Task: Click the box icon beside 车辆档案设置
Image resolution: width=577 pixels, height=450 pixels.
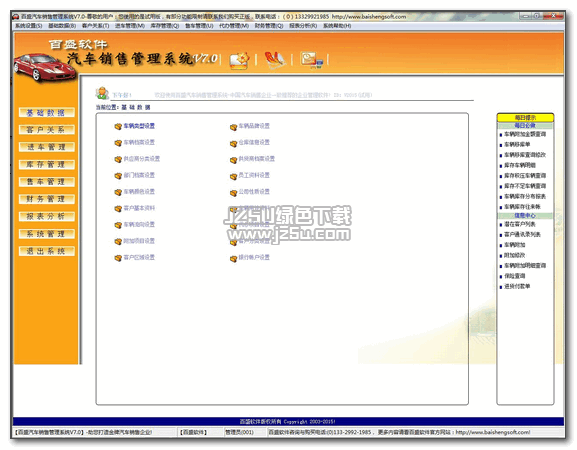Action: click(x=118, y=143)
